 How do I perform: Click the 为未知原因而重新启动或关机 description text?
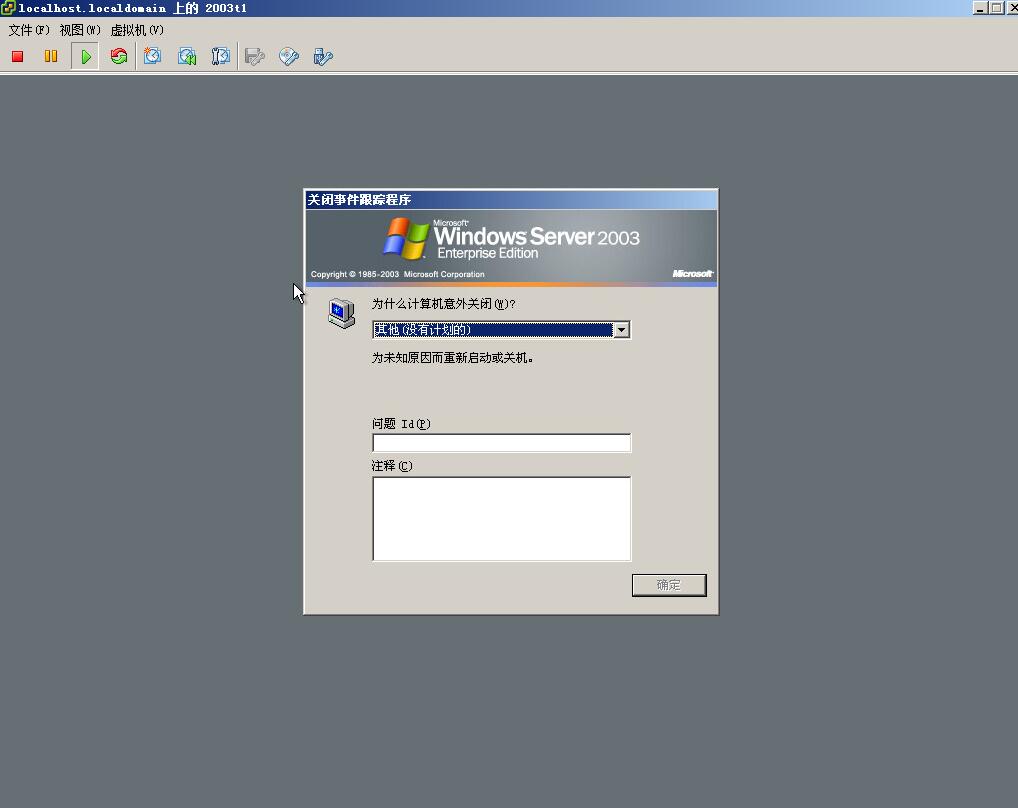(453, 358)
